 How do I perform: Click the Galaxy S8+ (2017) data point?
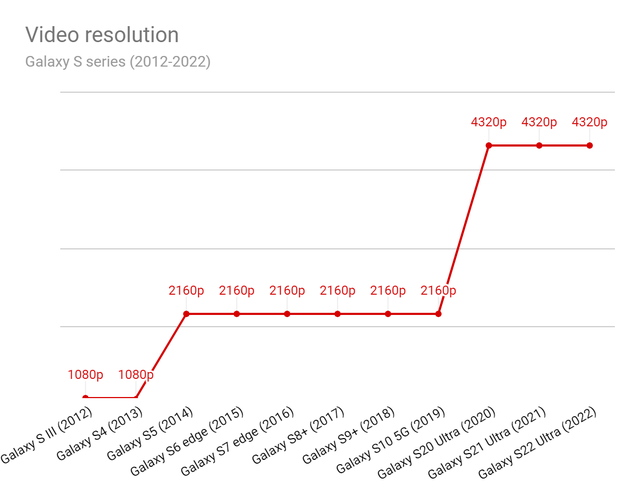coord(338,314)
